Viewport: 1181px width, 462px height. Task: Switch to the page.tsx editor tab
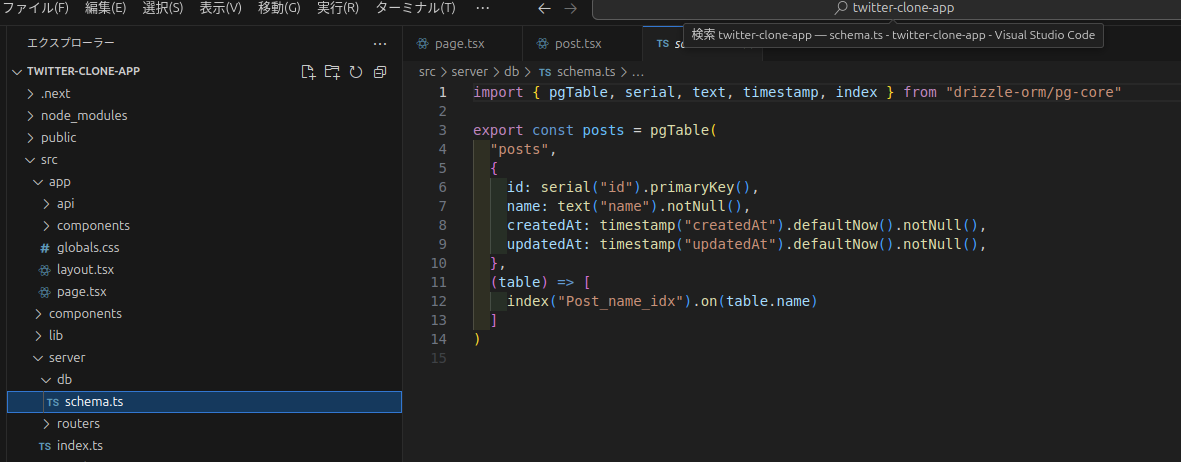tap(462, 44)
